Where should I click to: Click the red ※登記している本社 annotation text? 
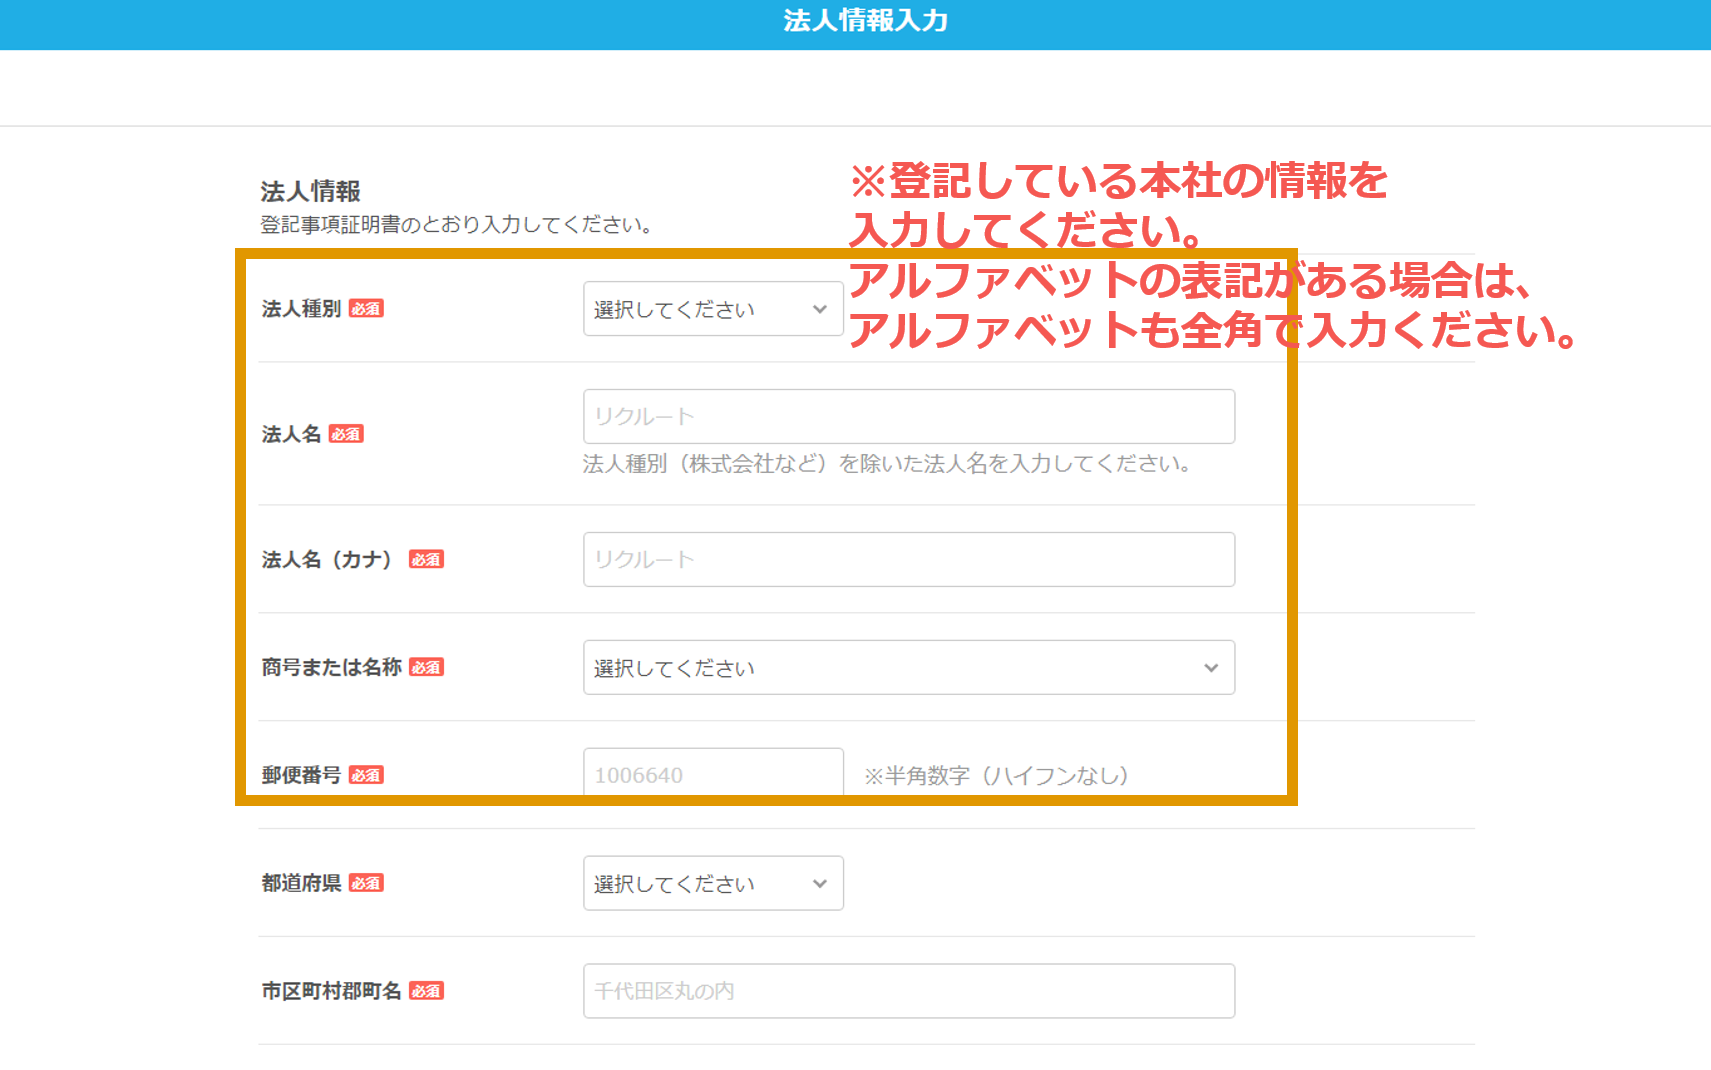[1117, 181]
